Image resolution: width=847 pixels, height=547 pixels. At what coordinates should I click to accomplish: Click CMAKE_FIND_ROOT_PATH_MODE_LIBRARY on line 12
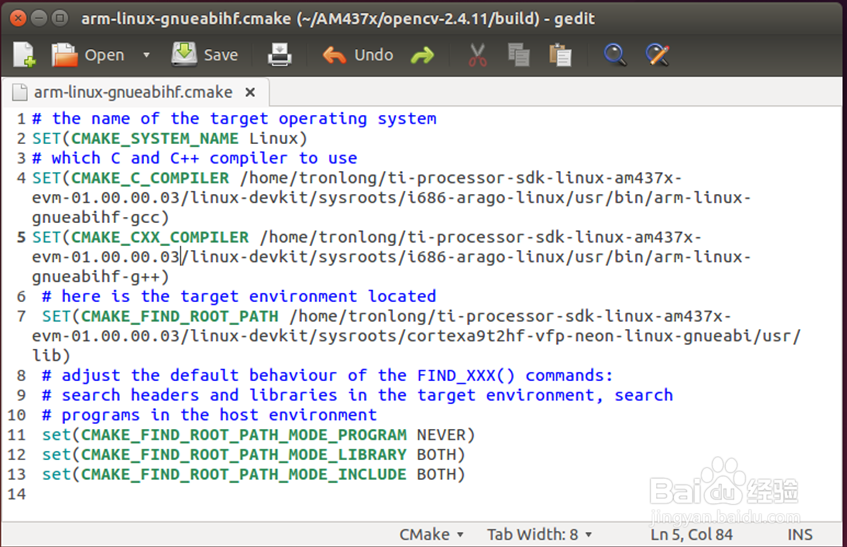click(244, 455)
